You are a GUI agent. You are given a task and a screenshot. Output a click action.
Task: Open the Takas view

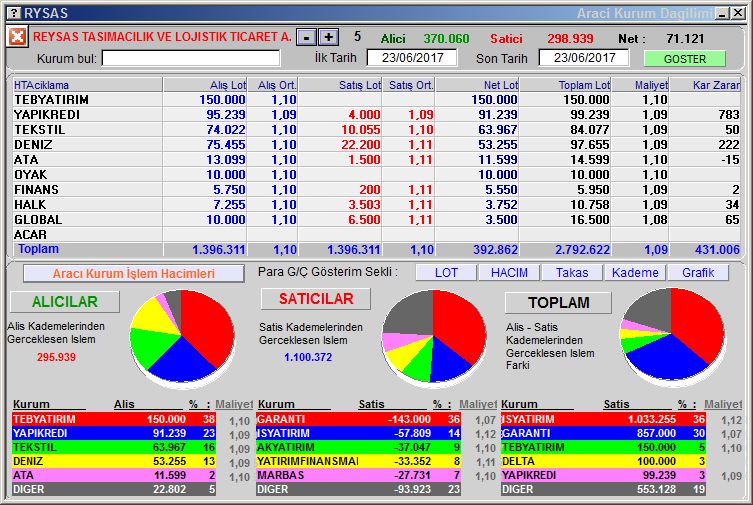(x=572, y=273)
